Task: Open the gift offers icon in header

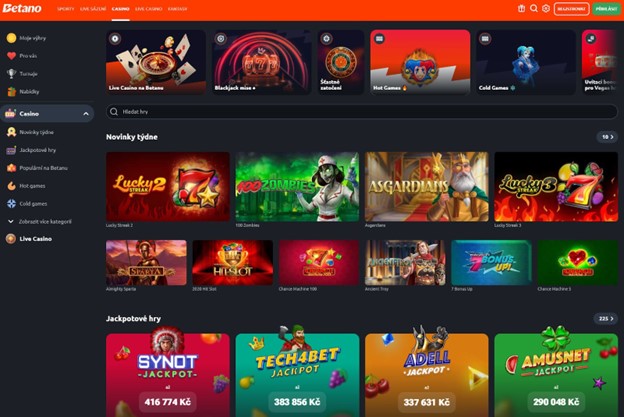Action: coord(521,8)
